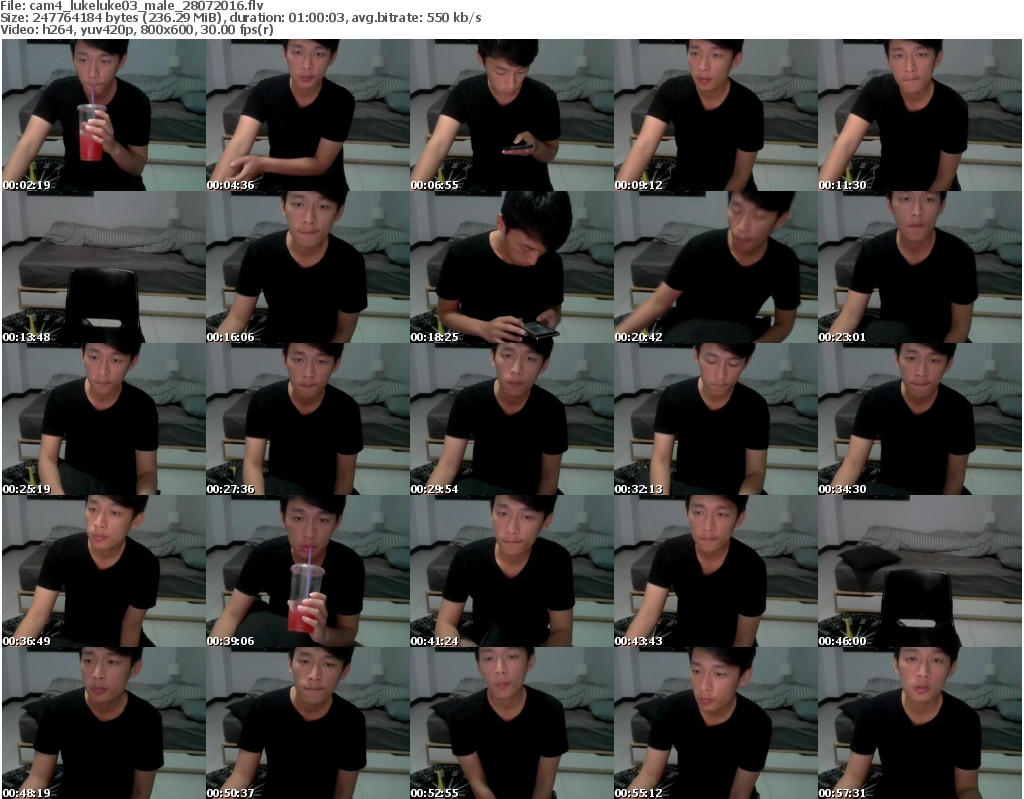Open the empty-chair frame at 00:46:00

920,572
